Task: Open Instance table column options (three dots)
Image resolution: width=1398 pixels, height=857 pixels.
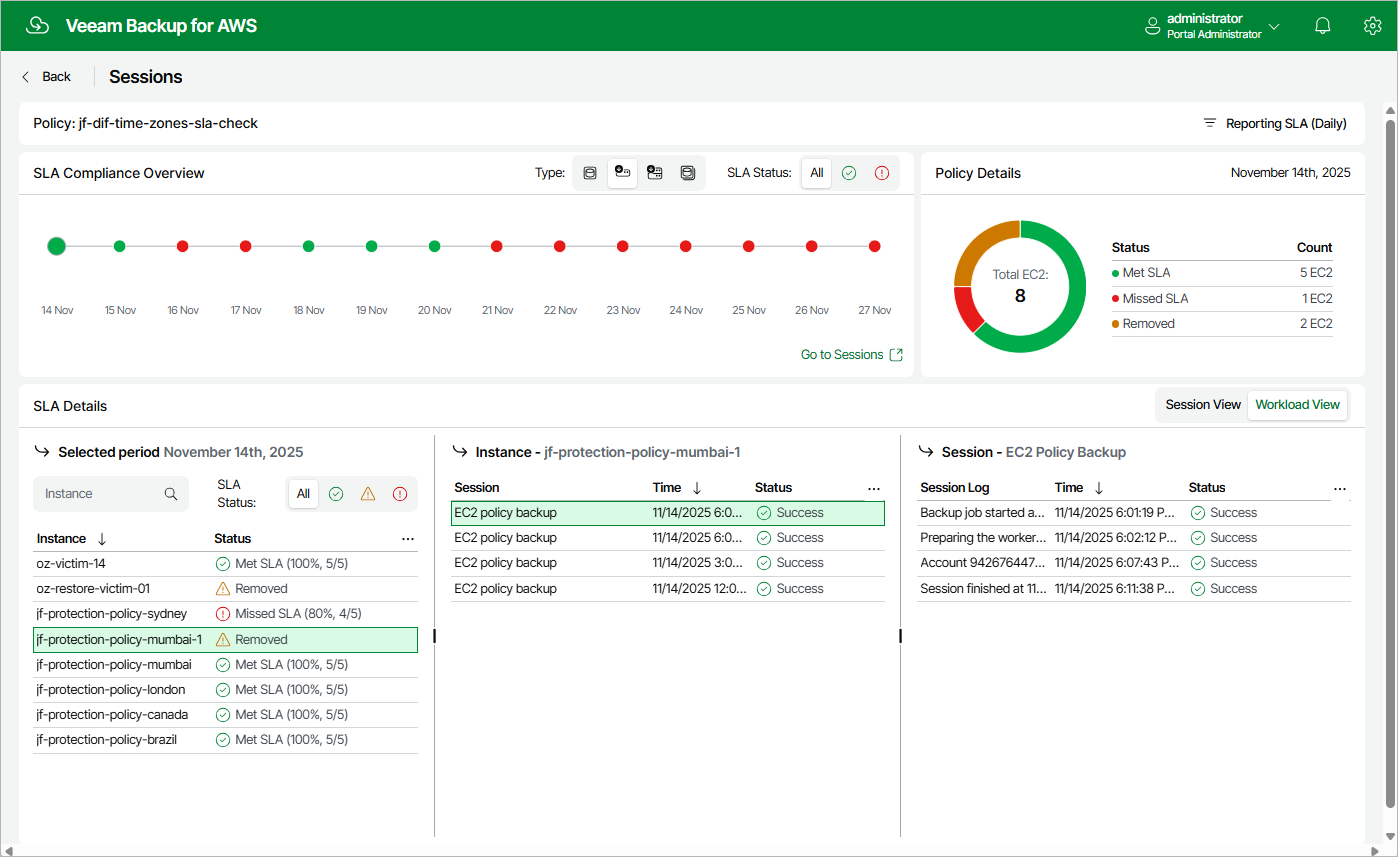Action: 407,539
